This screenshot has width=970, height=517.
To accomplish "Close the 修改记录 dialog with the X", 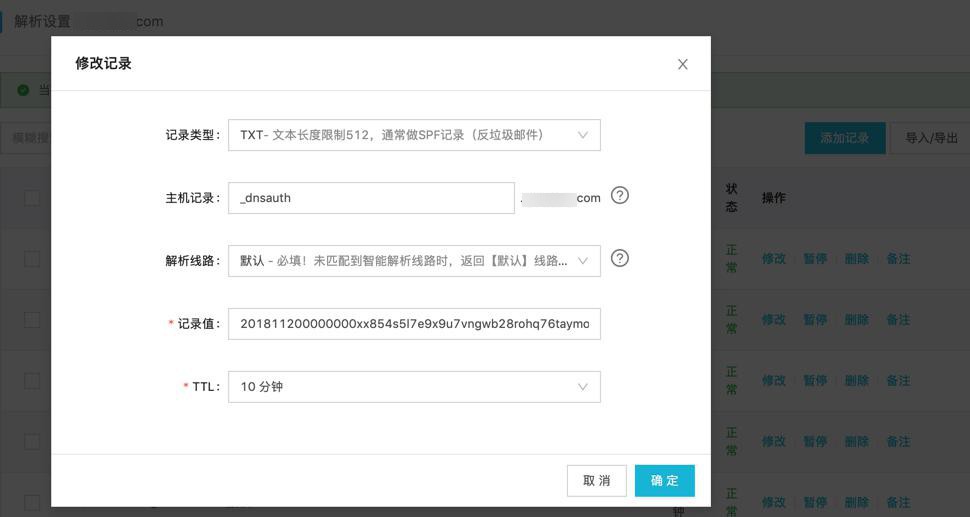I will (x=682, y=64).
